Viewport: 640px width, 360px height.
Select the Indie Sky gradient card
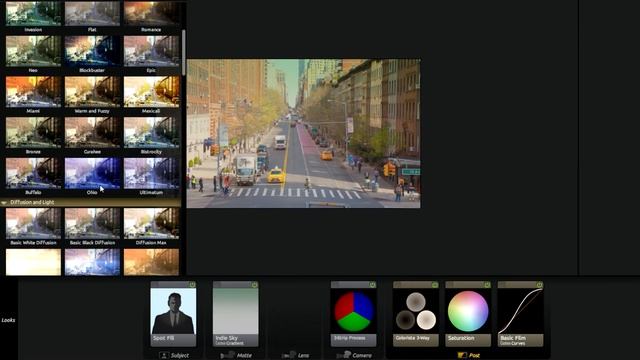pos(236,314)
